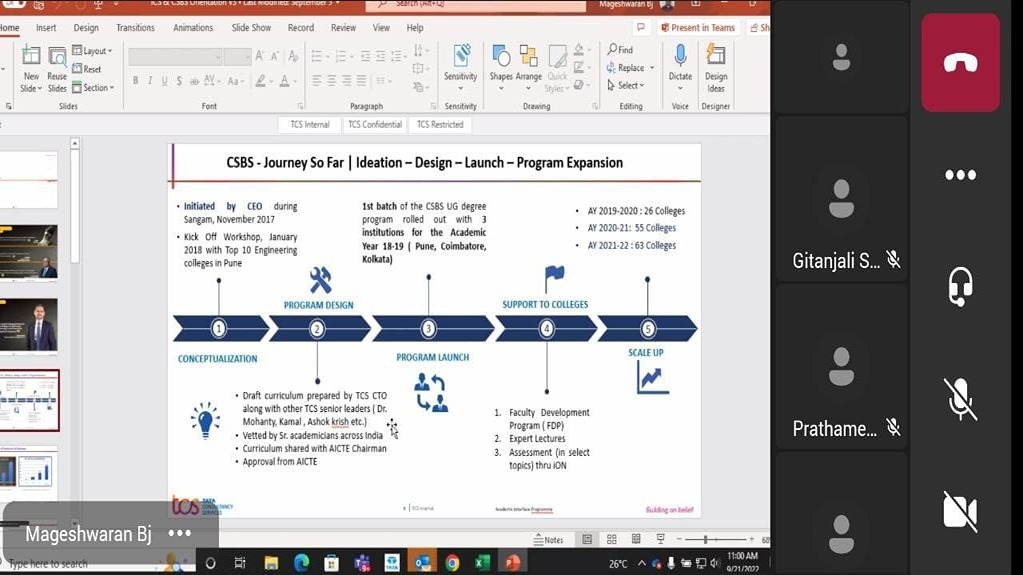
Task: Open the Review tab
Action: pyautogui.click(x=343, y=28)
